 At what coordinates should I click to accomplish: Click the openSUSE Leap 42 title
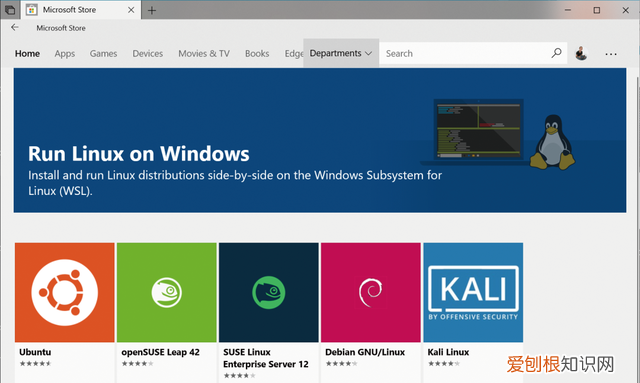click(x=160, y=352)
